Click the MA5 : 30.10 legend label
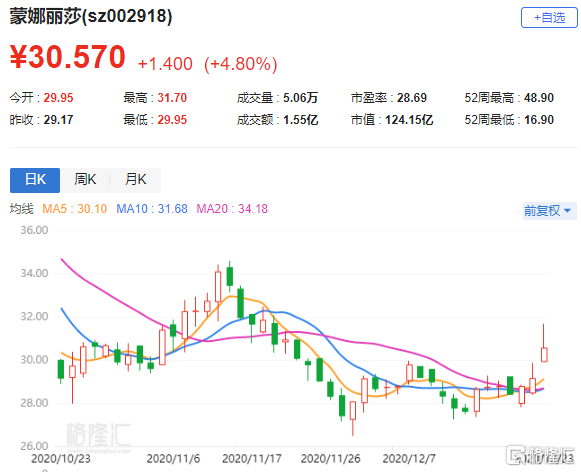The image size is (581, 472). 74,209
